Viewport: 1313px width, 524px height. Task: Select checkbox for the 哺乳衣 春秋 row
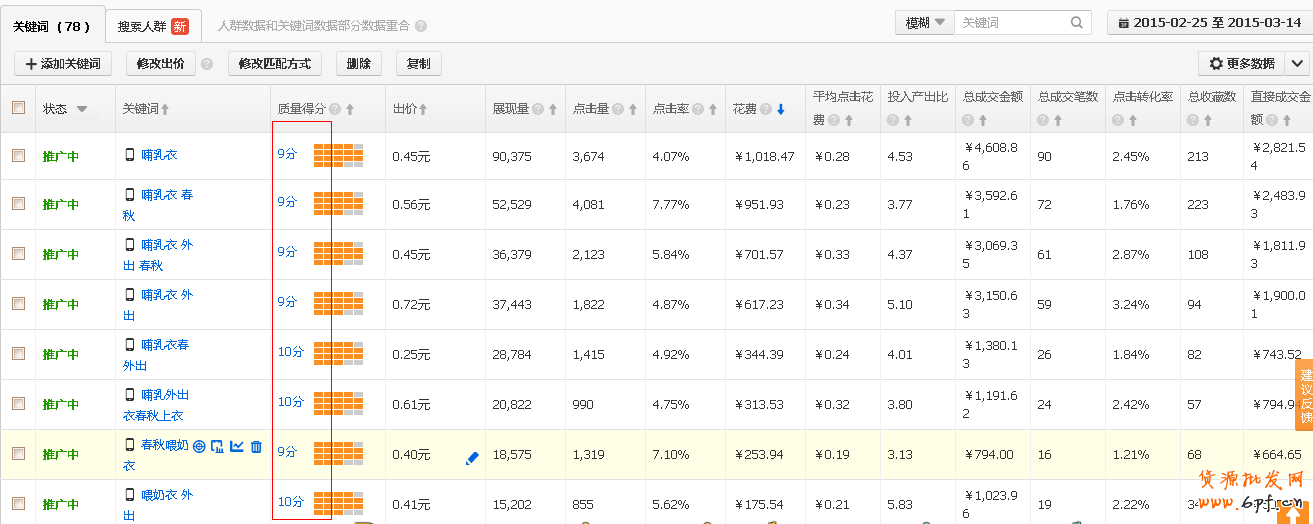[18, 203]
